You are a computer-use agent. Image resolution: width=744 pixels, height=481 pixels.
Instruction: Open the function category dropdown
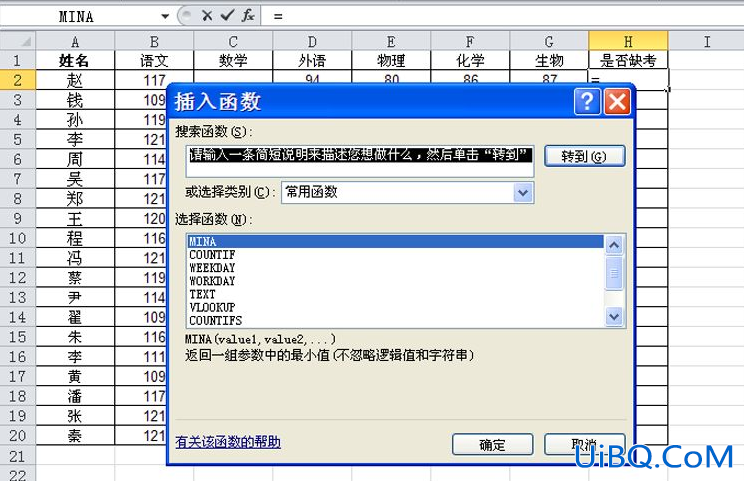coord(523,193)
